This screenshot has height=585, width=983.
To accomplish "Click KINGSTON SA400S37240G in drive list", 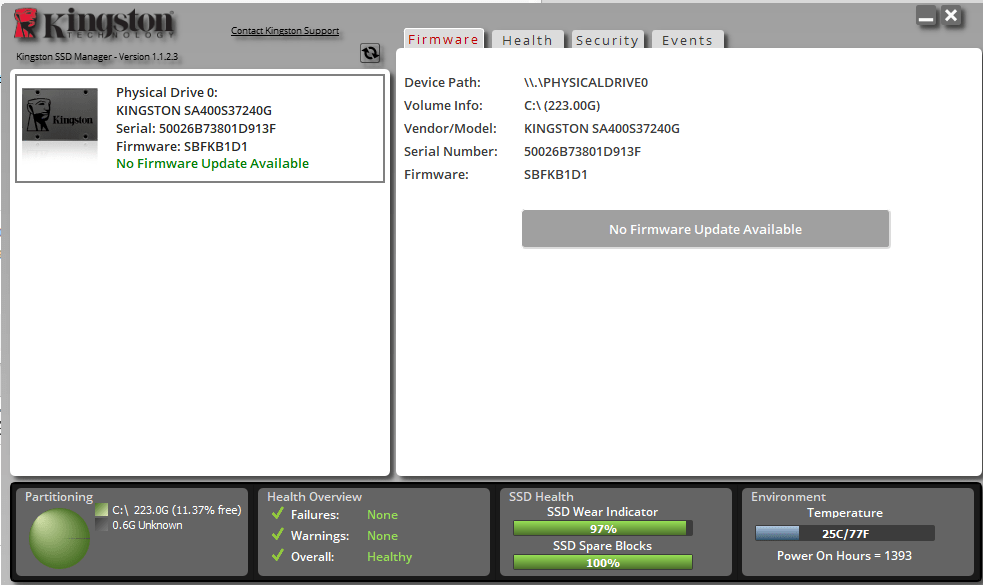I will 194,110.
